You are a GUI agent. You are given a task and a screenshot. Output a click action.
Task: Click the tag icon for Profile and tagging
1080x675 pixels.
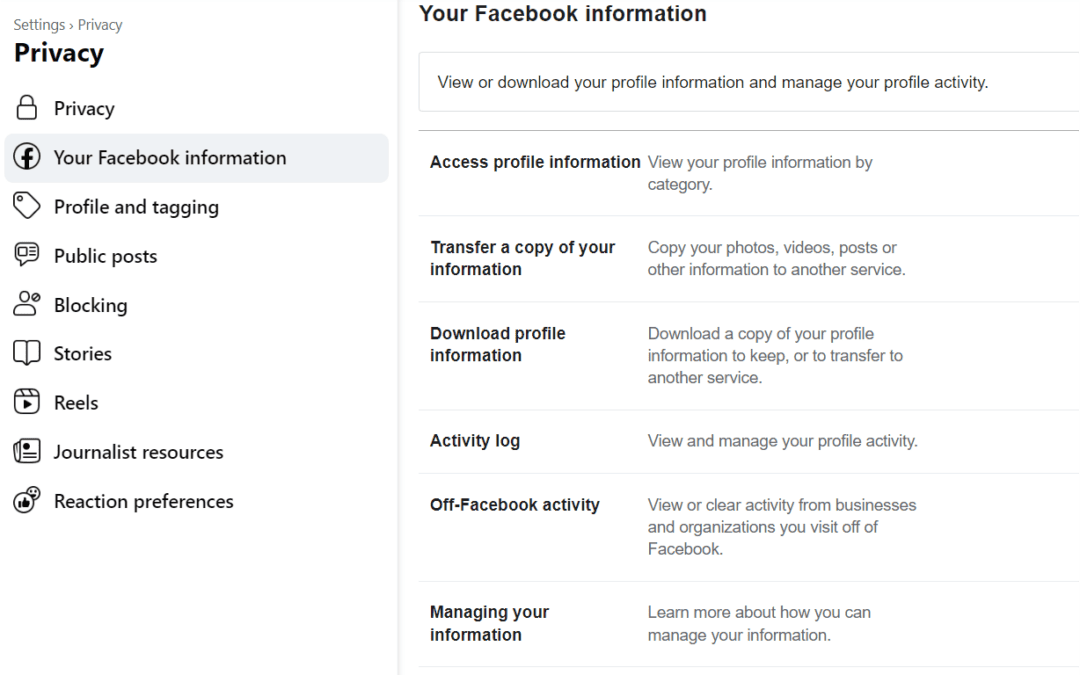pyautogui.click(x=27, y=206)
